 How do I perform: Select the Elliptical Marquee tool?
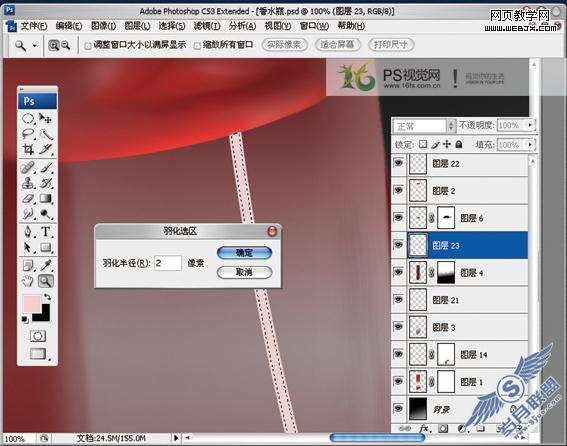point(28,118)
